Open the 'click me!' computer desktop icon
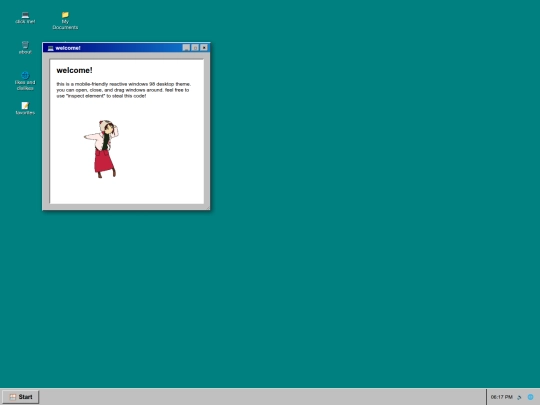 click(x=25, y=18)
